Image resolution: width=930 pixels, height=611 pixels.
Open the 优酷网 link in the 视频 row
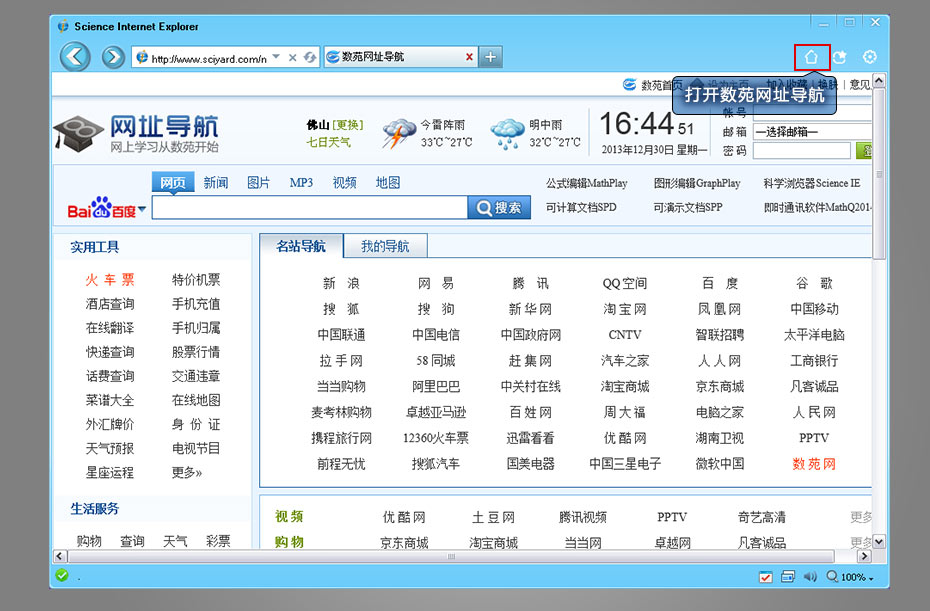[x=405, y=517]
